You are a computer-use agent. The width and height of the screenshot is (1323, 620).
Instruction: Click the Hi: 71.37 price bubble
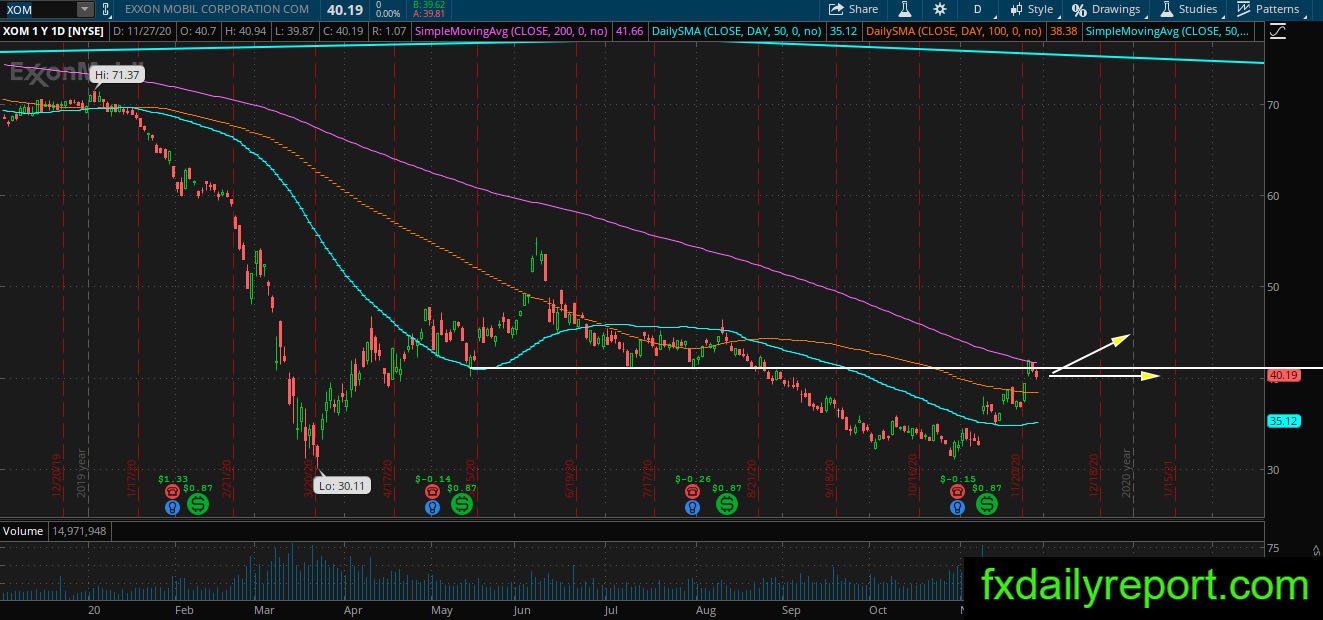pyautogui.click(x=118, y=75)
